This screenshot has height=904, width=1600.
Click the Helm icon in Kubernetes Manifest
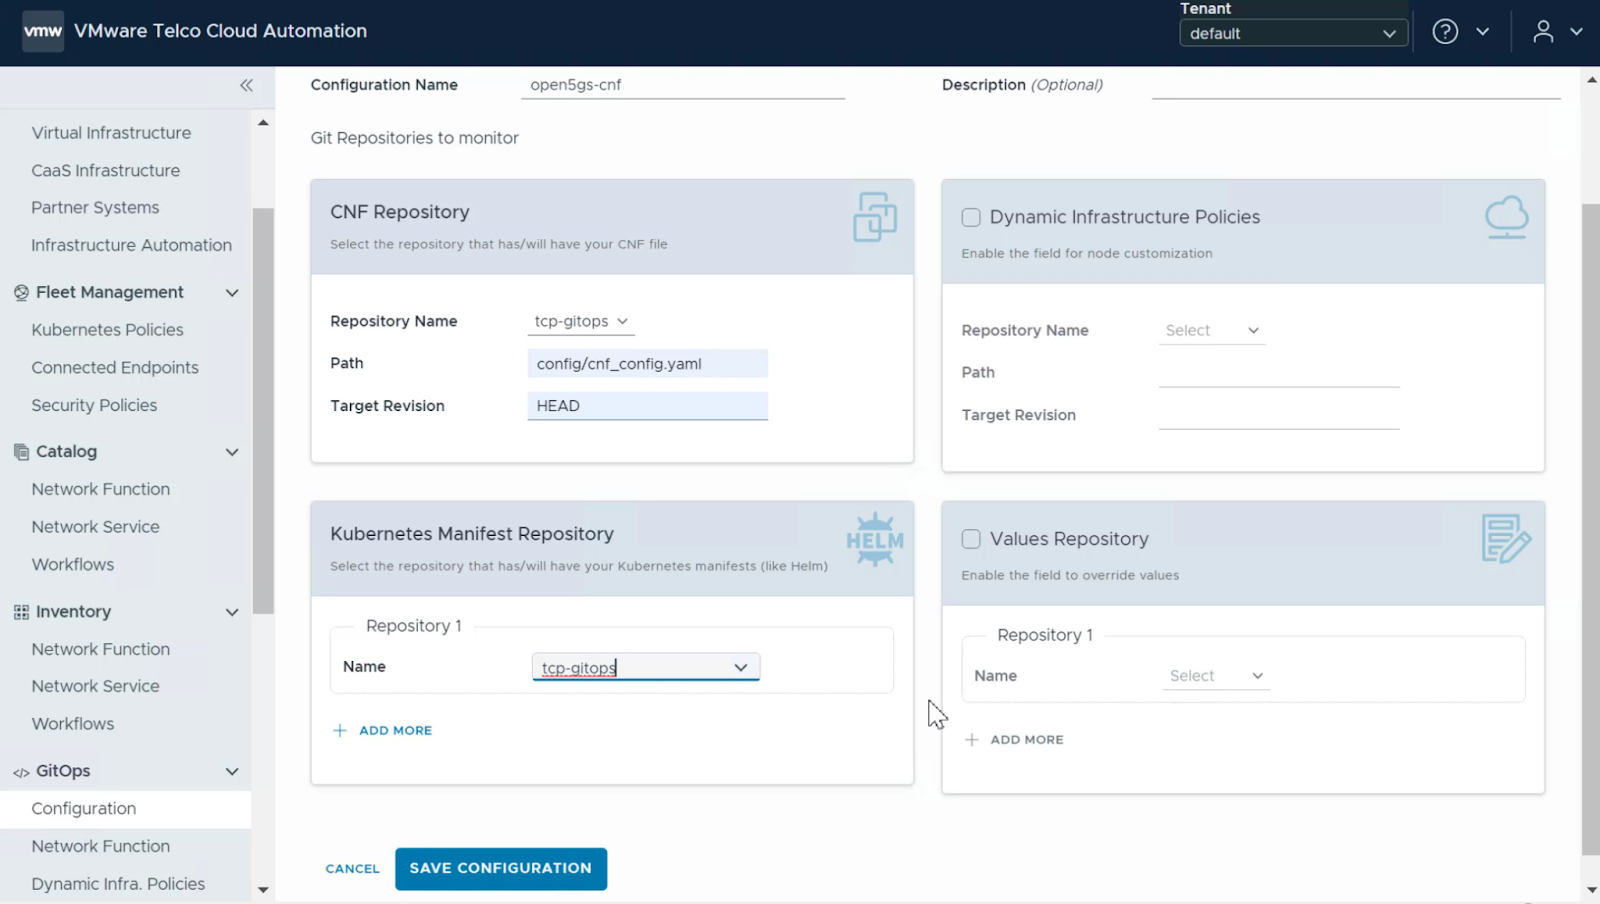pyautogui.click(x=874, y=540)
